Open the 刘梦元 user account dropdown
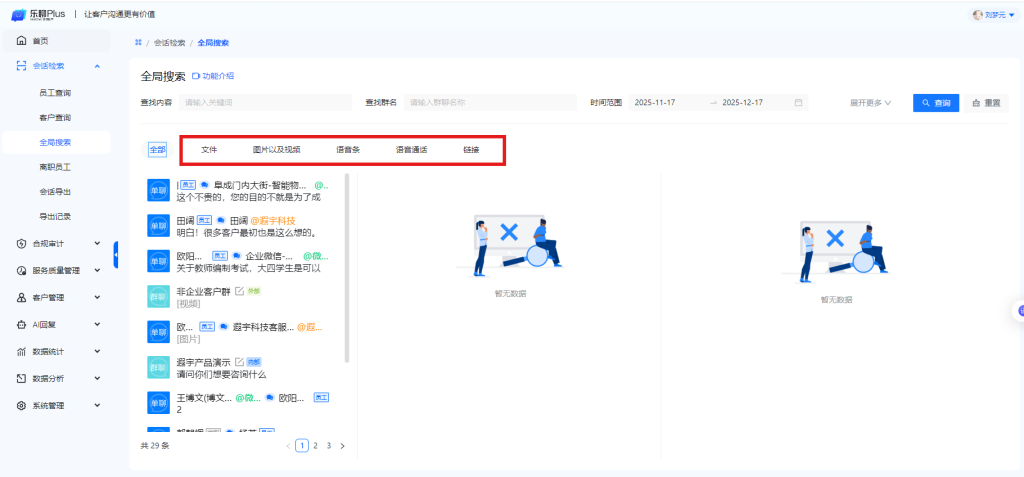The width and height of the screenshot is (1024, 477). pyautogui.click(x=992, y=14)
